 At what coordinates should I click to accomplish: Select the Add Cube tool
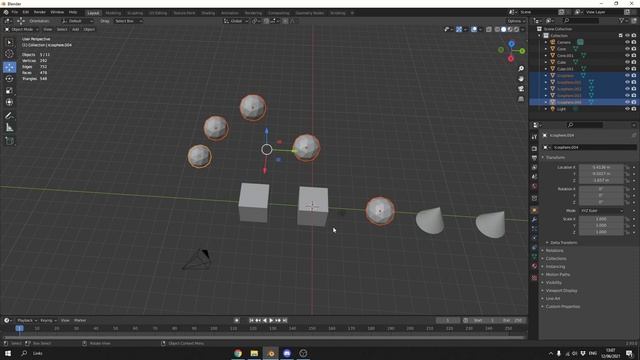(9, 141)
